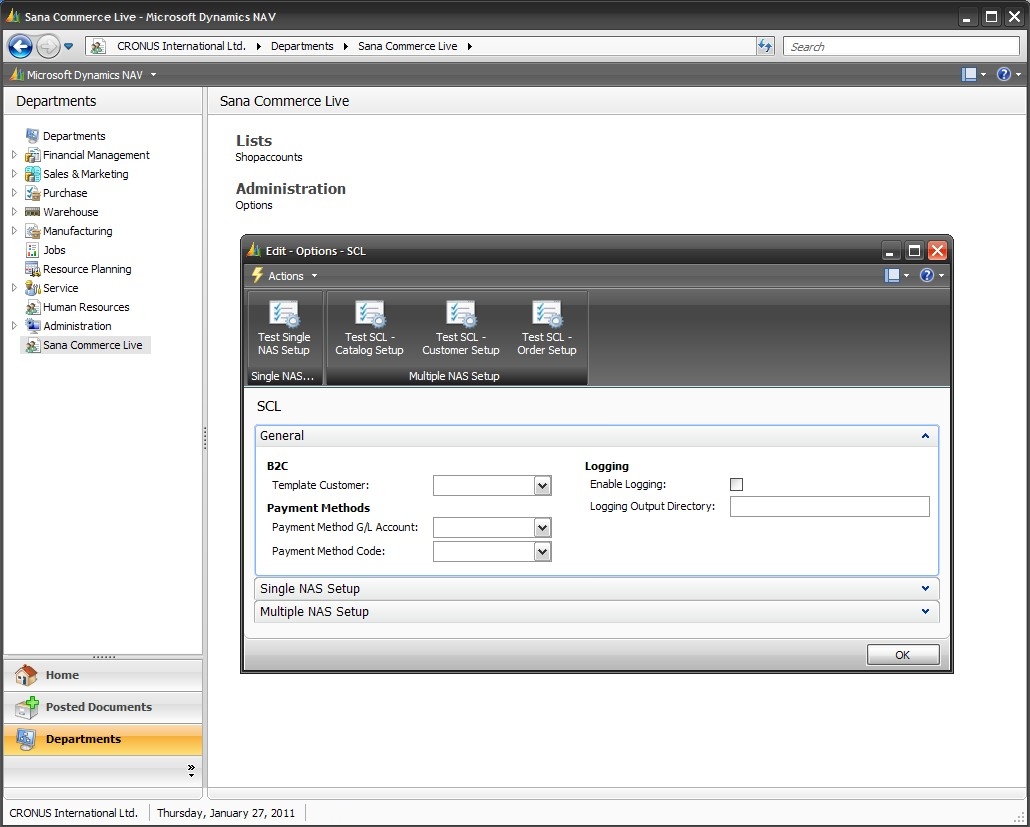
Task: Click customize layout icon in main window
Action: [x=969, y=74]
